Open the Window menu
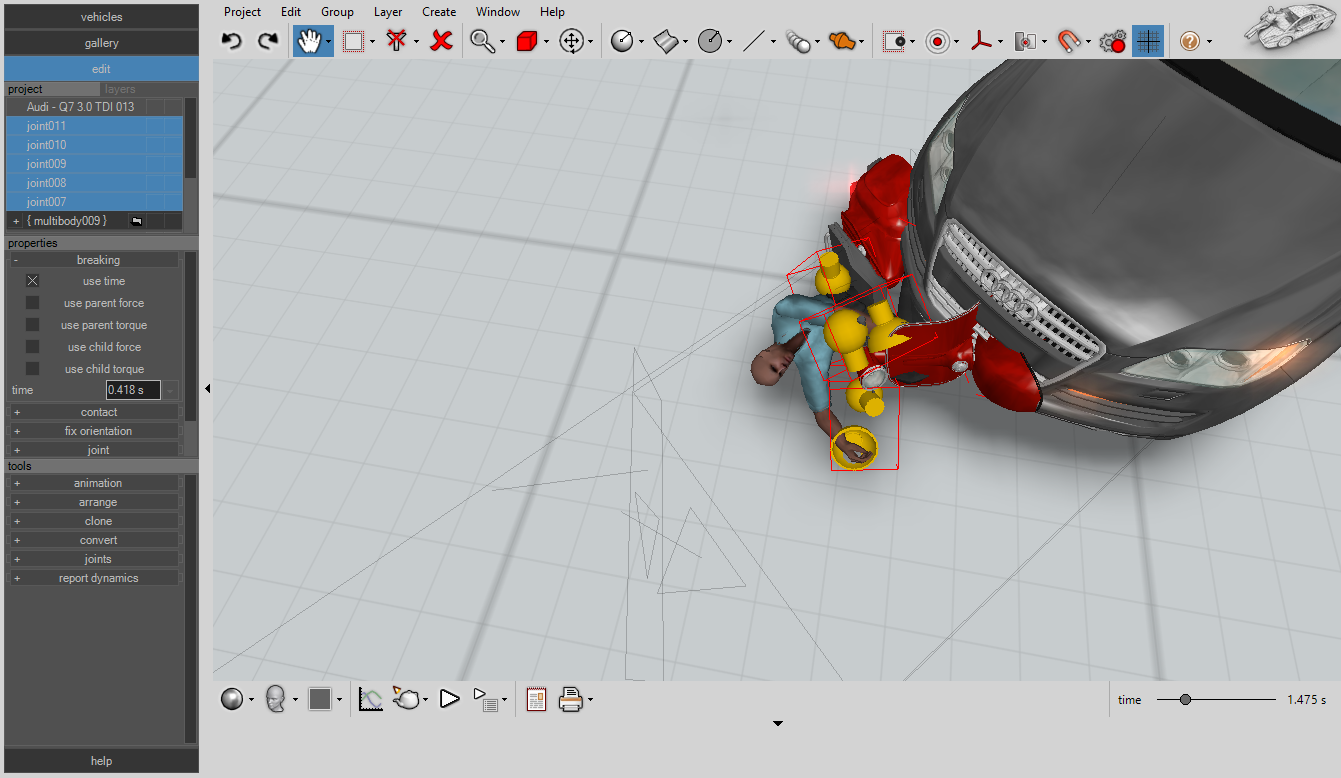Screen dimensions: 1341x778 tap(498, 12)
